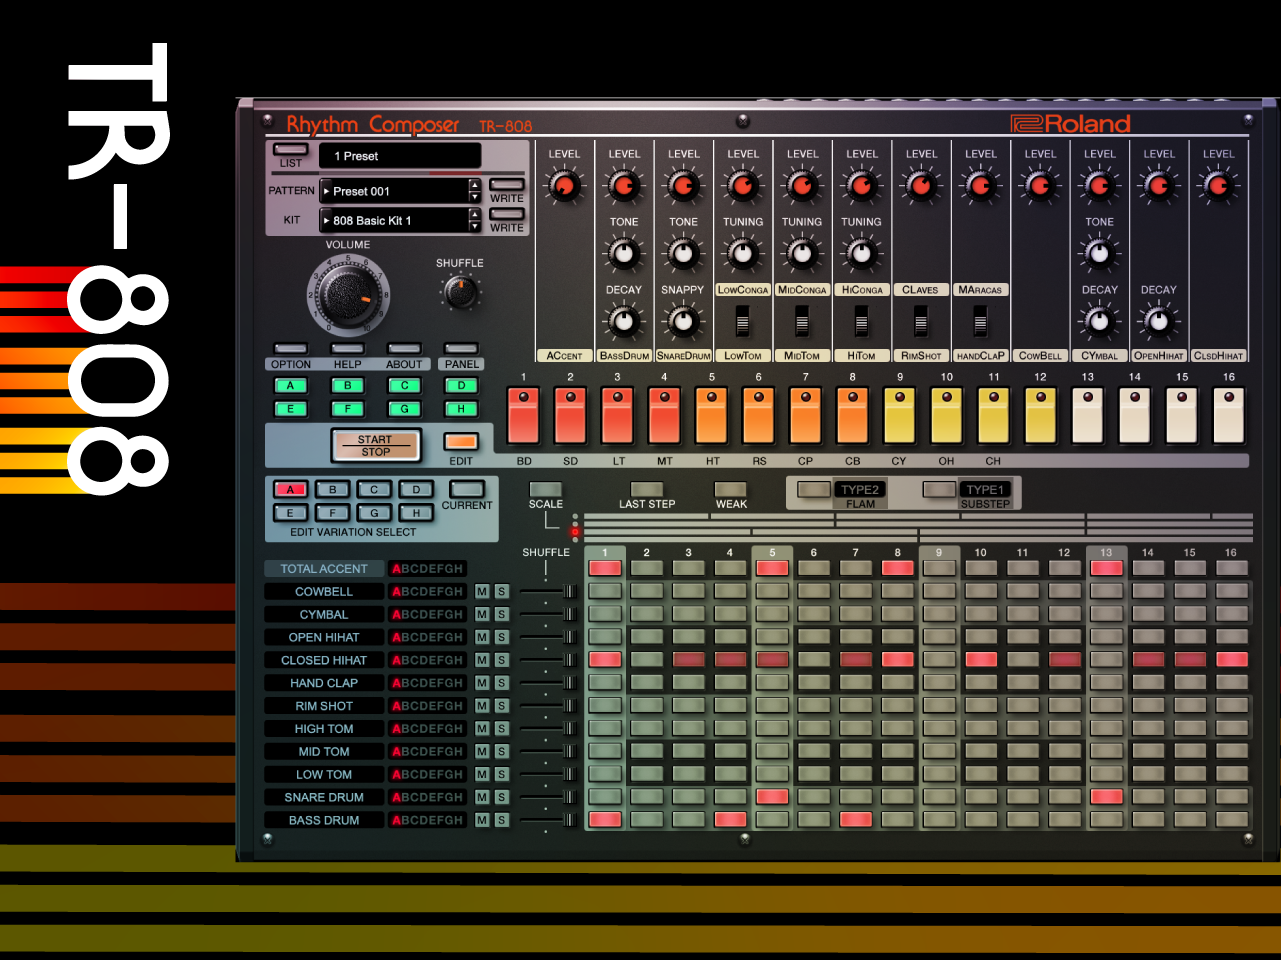Screen dimensions: 1281x960
Task: Click the Hi Tom tuning knob
Action: pyautogui.click(x=861, y=253)
